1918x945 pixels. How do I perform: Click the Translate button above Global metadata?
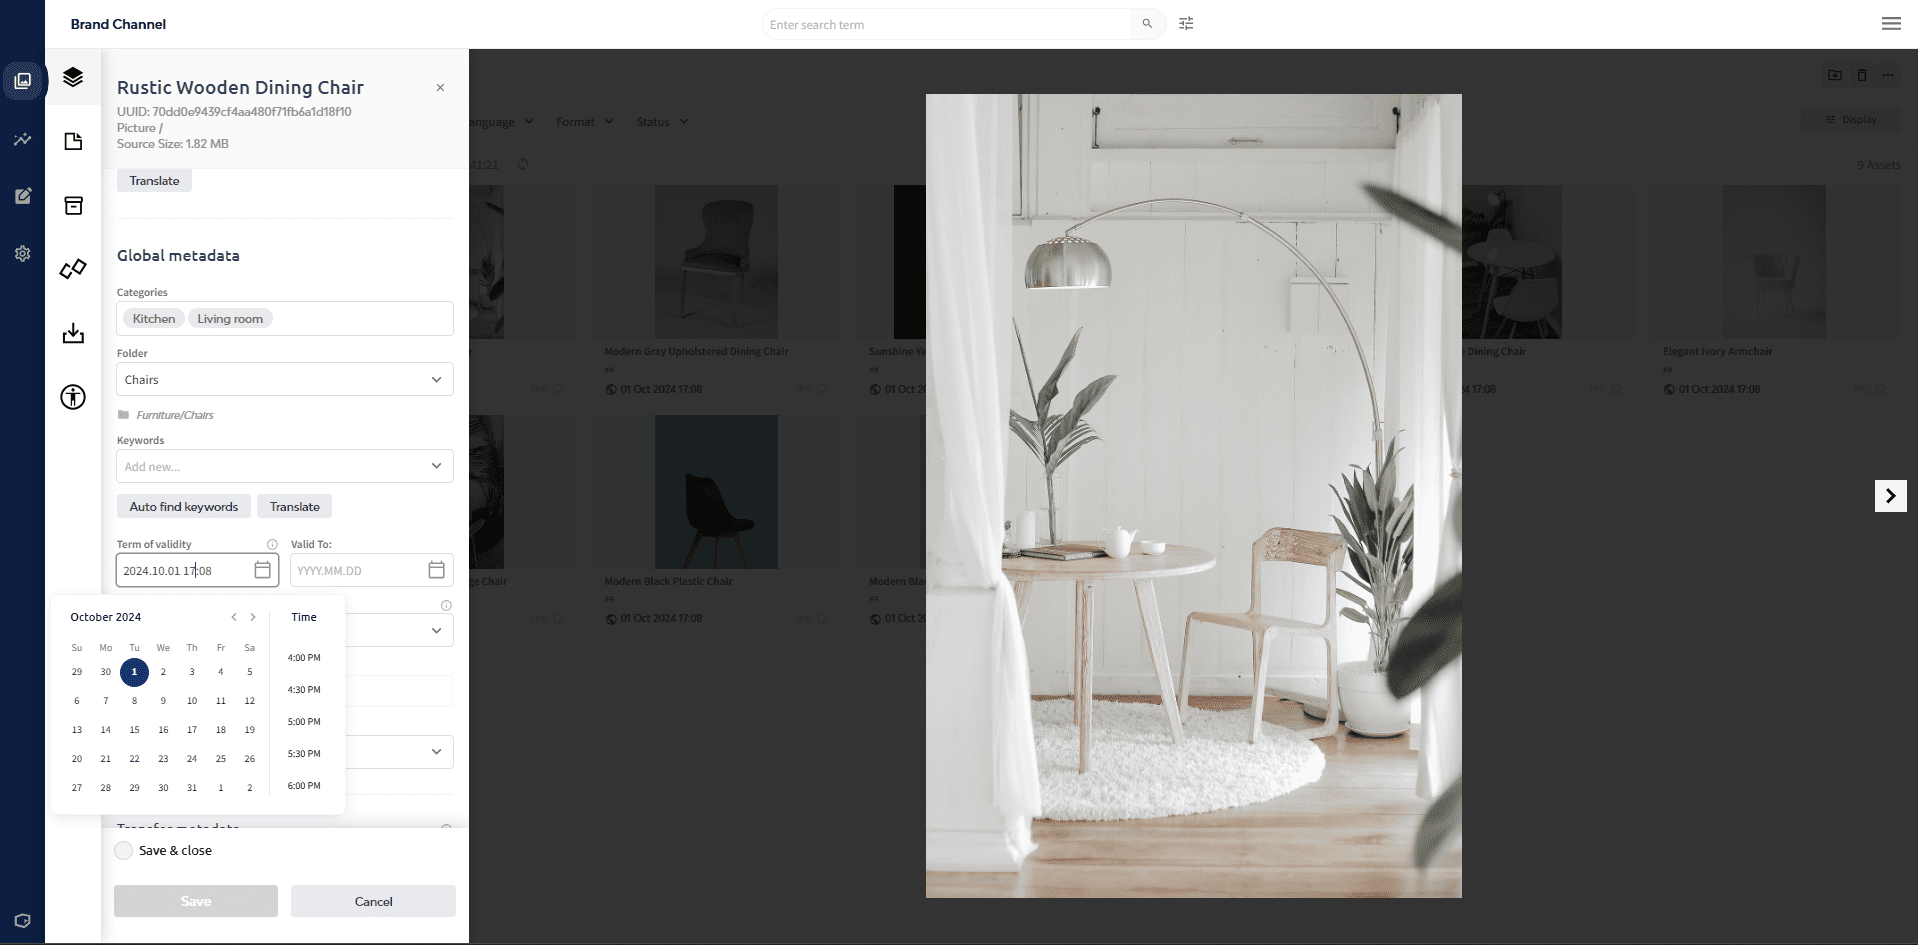(154, 181)
